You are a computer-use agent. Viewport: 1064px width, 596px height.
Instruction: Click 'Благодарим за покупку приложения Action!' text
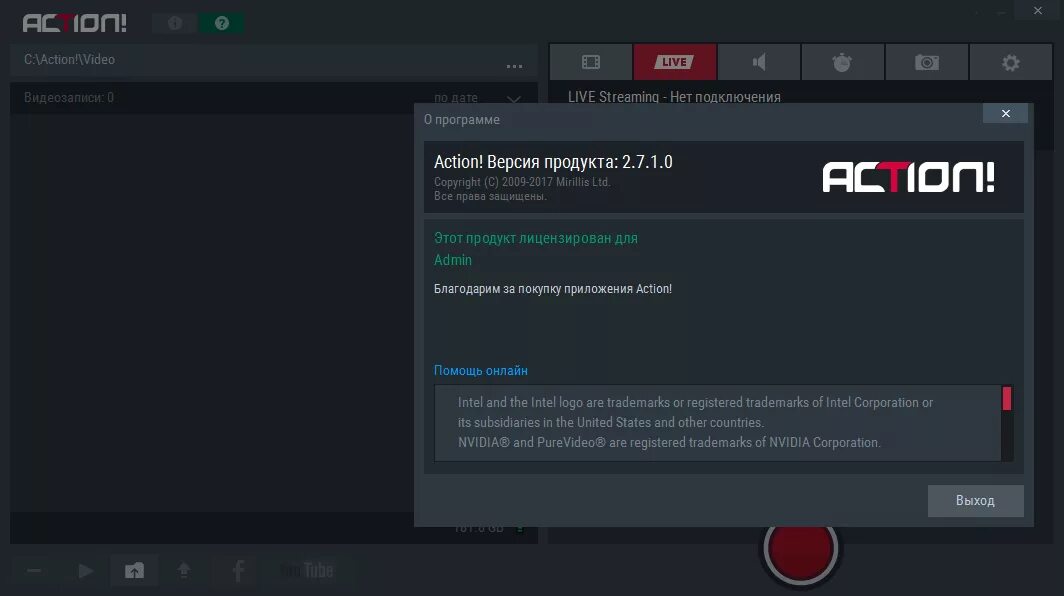(552, 288)
